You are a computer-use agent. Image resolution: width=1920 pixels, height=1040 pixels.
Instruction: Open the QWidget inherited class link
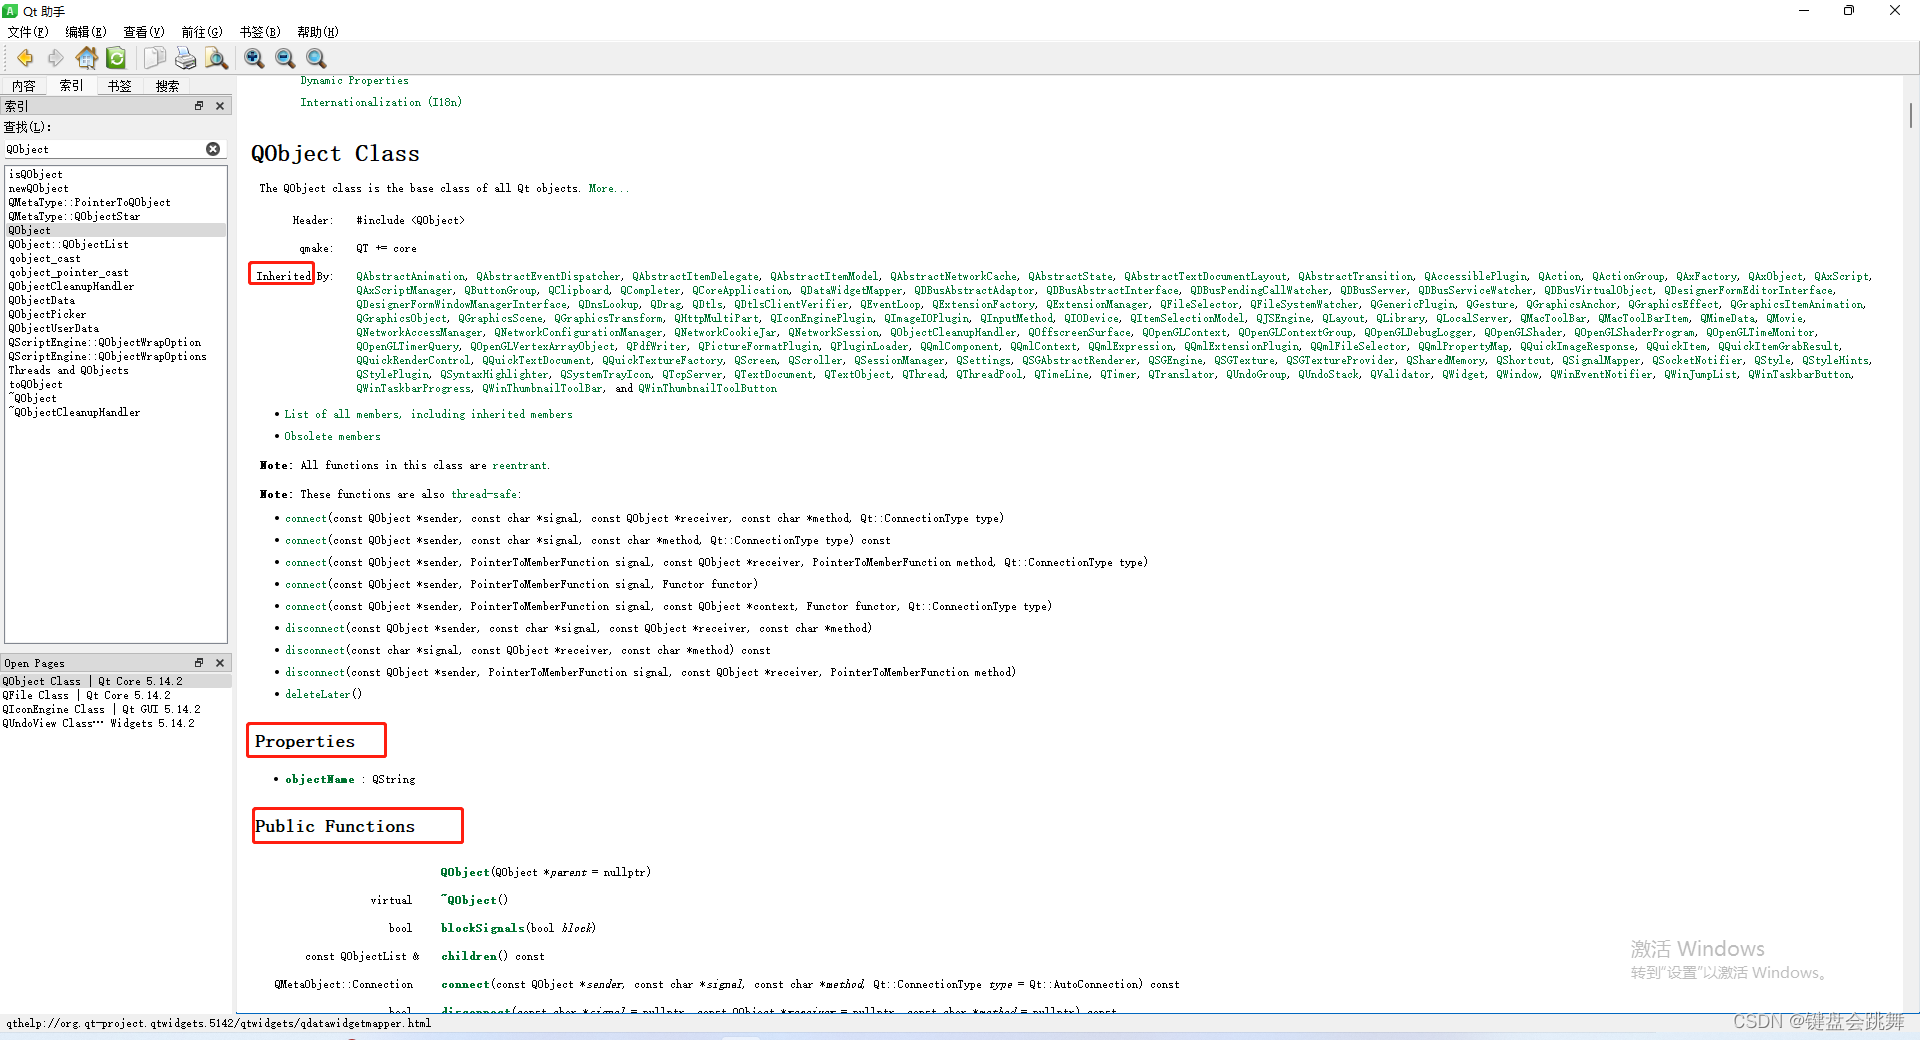coord(1463,374)
